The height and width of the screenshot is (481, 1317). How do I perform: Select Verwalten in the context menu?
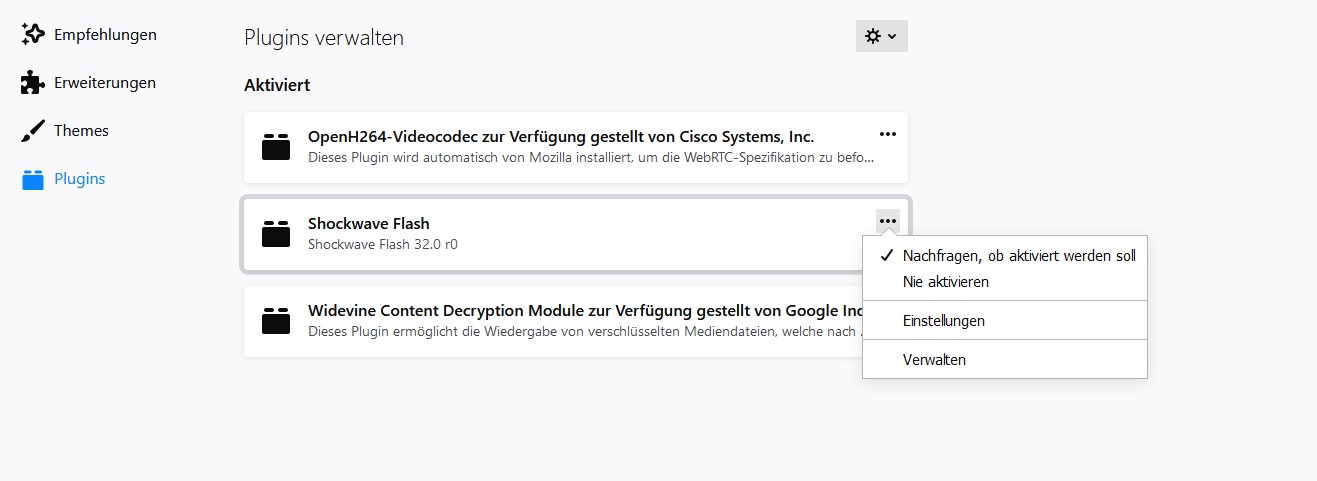coord(934,360)
